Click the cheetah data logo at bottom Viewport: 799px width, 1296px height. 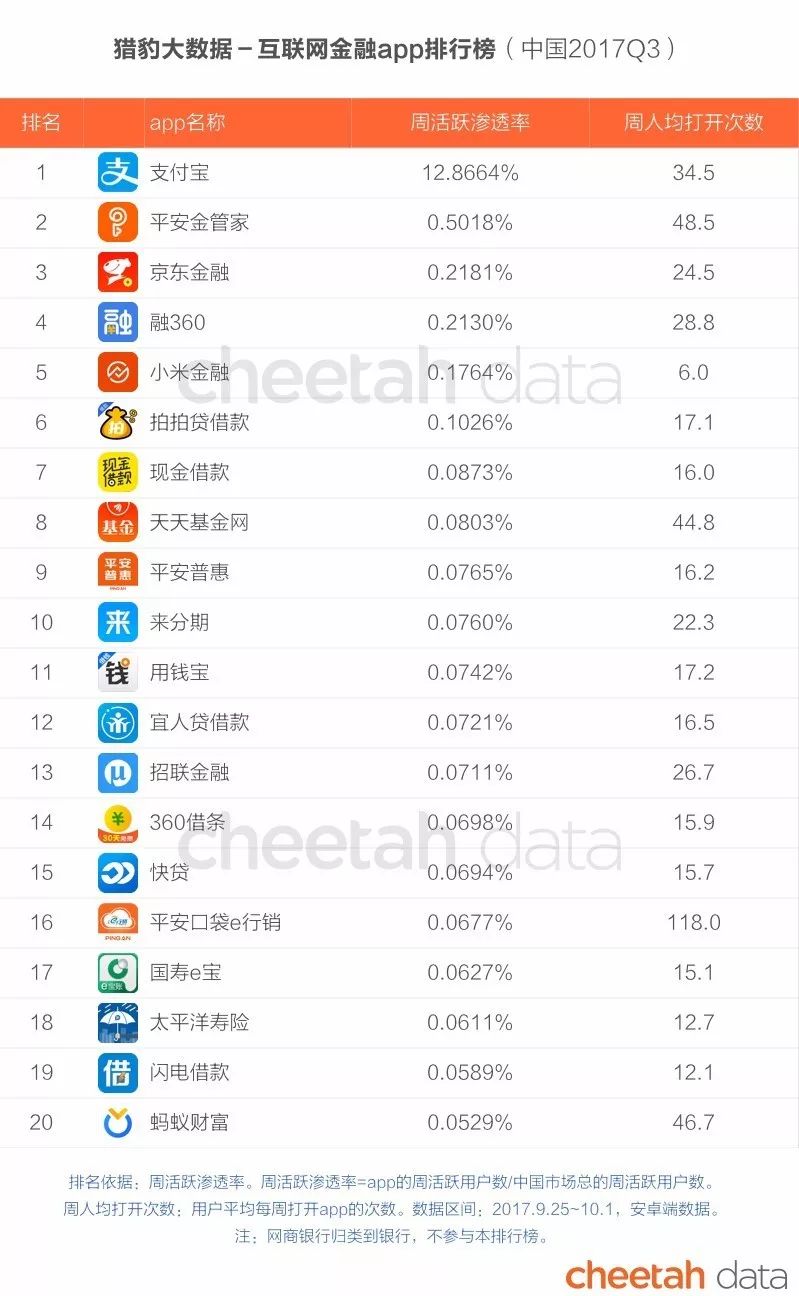click(x=677, y=1275)
